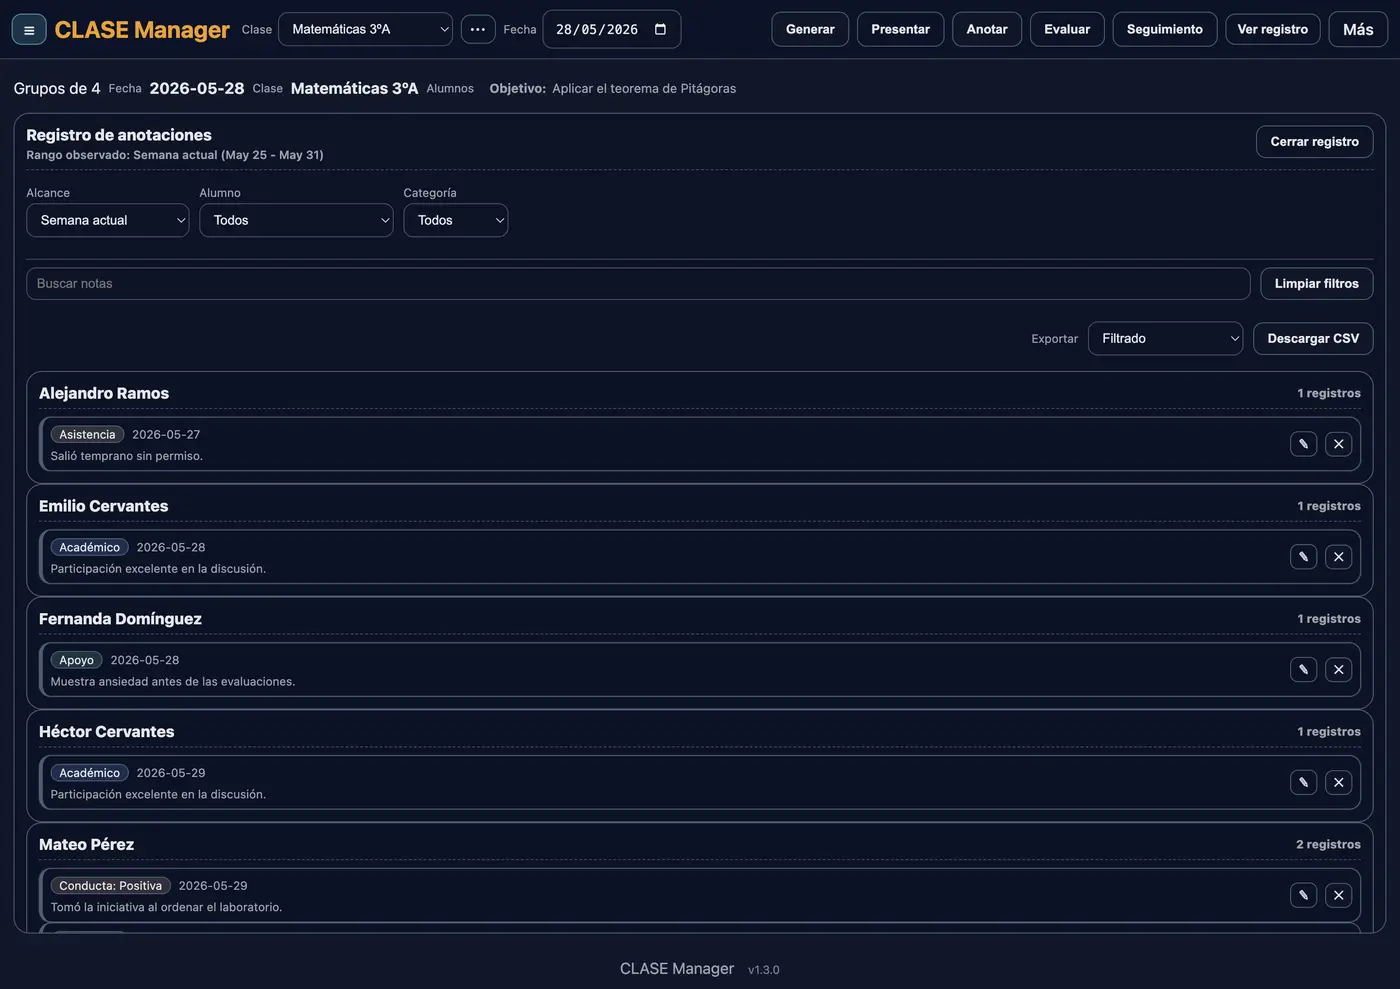This screenshot has width=1400, height=989.
Task: Select Anotar in the top bar
Action: click(987, 30)
